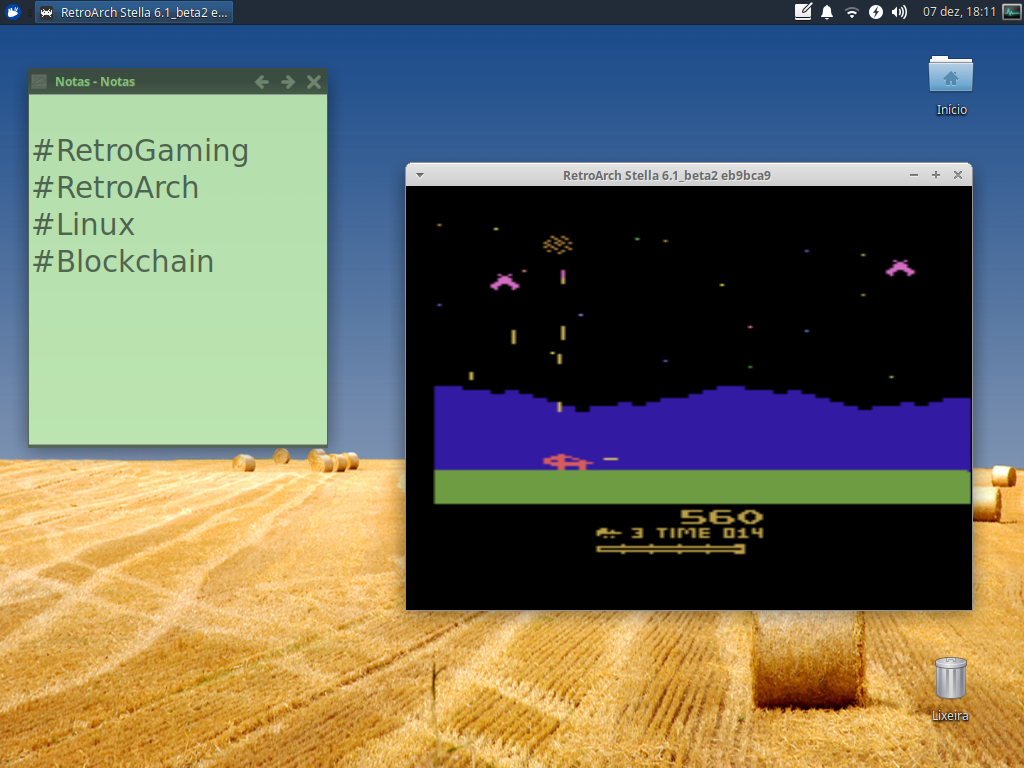
Task: Open the Wi-Fi network indicator
Action: [x=851, y=12]
